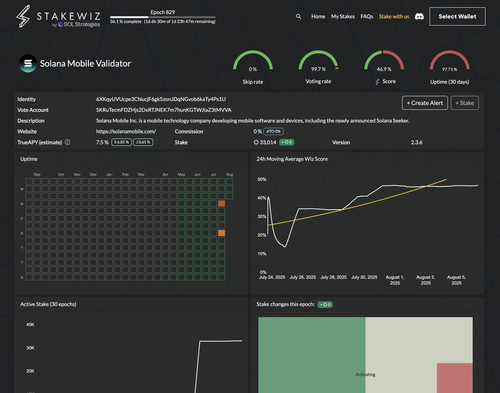Click the epoch completion text under the bar

pyautogui.click(x=163, y=22)
